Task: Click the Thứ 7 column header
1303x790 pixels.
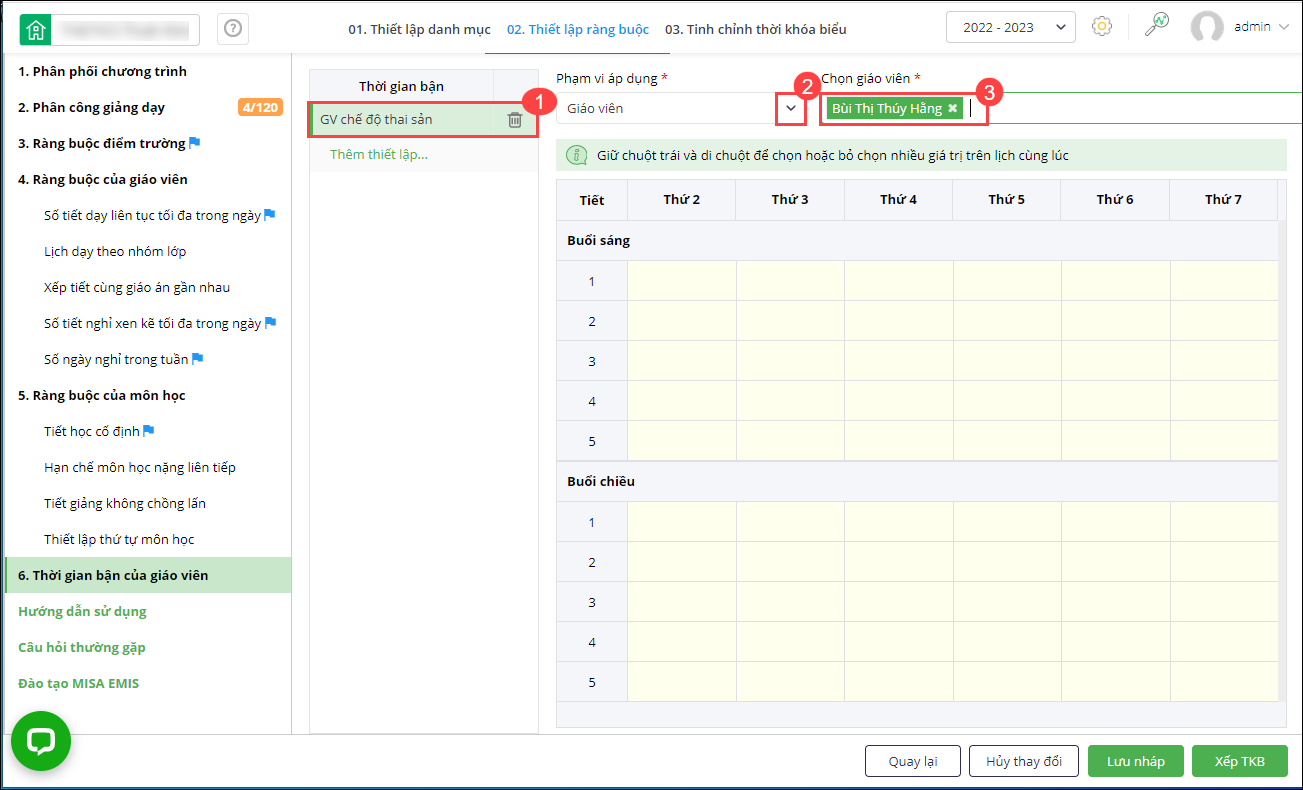Action: [1224, 200]
